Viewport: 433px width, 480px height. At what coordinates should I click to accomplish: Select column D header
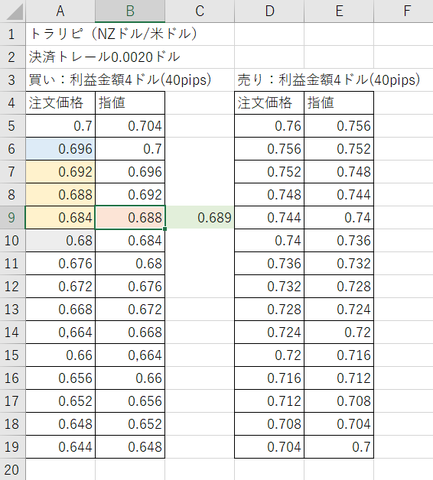tap(269, 11)
